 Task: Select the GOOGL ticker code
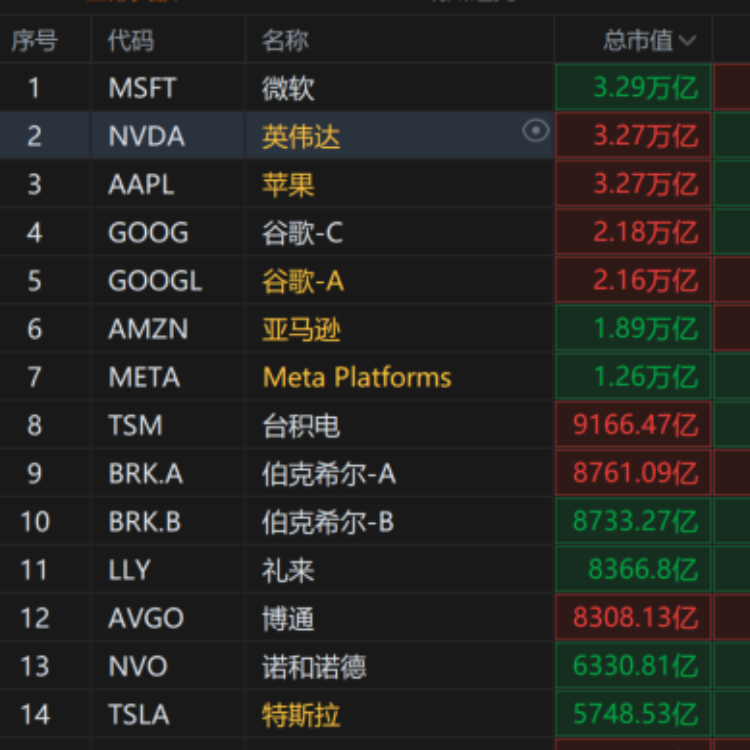tap(155, 280)
